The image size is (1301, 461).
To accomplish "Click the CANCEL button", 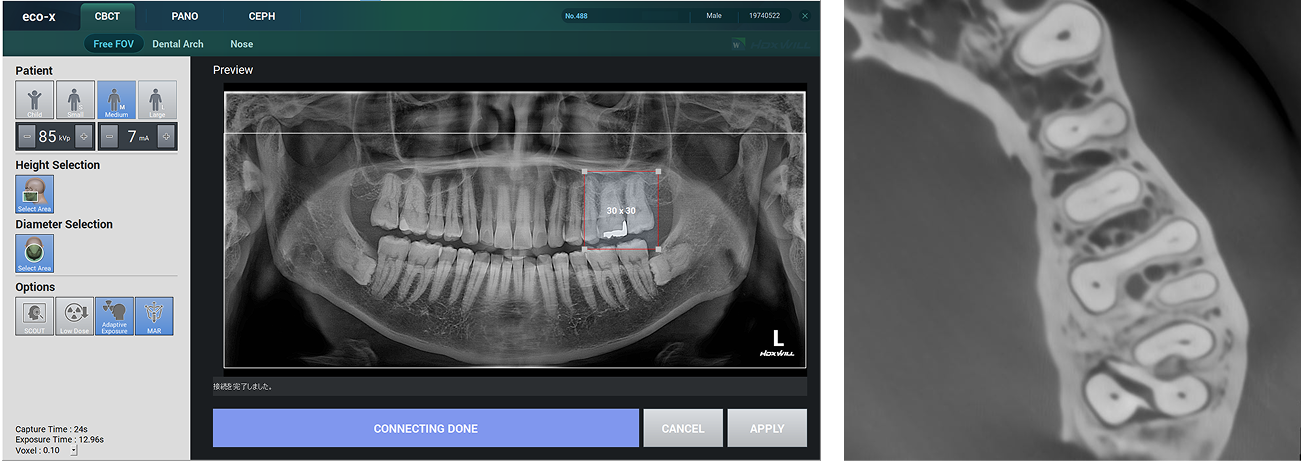I will click(x=683, y=428).
